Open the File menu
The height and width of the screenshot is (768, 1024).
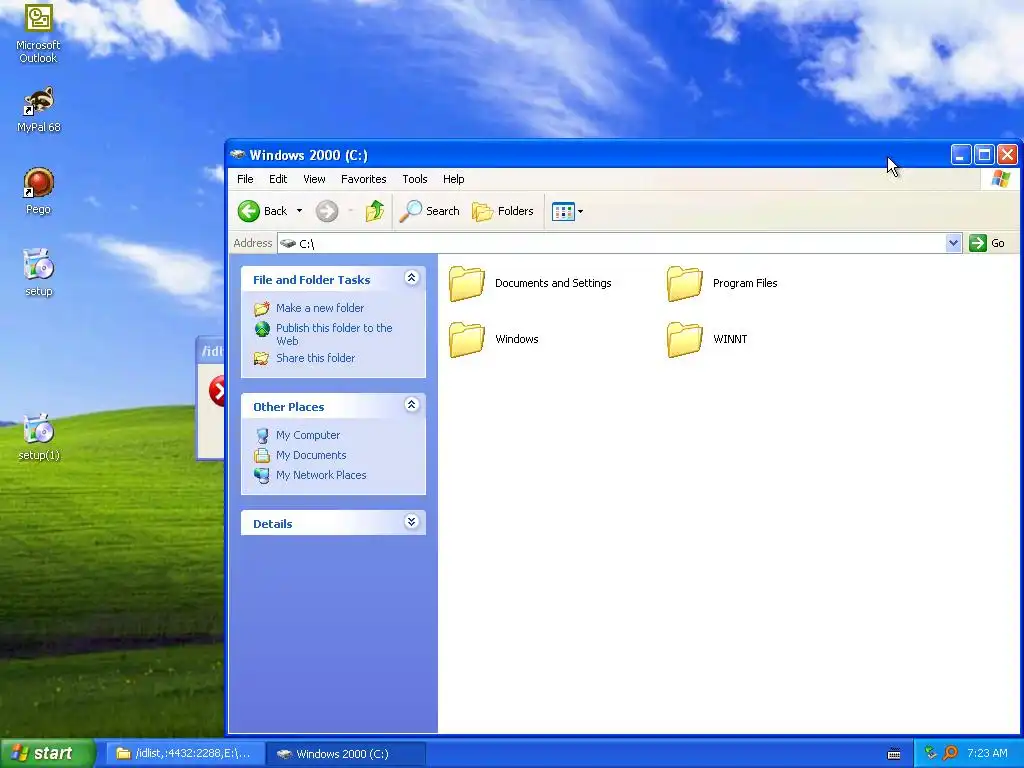(x=245, y=179)
